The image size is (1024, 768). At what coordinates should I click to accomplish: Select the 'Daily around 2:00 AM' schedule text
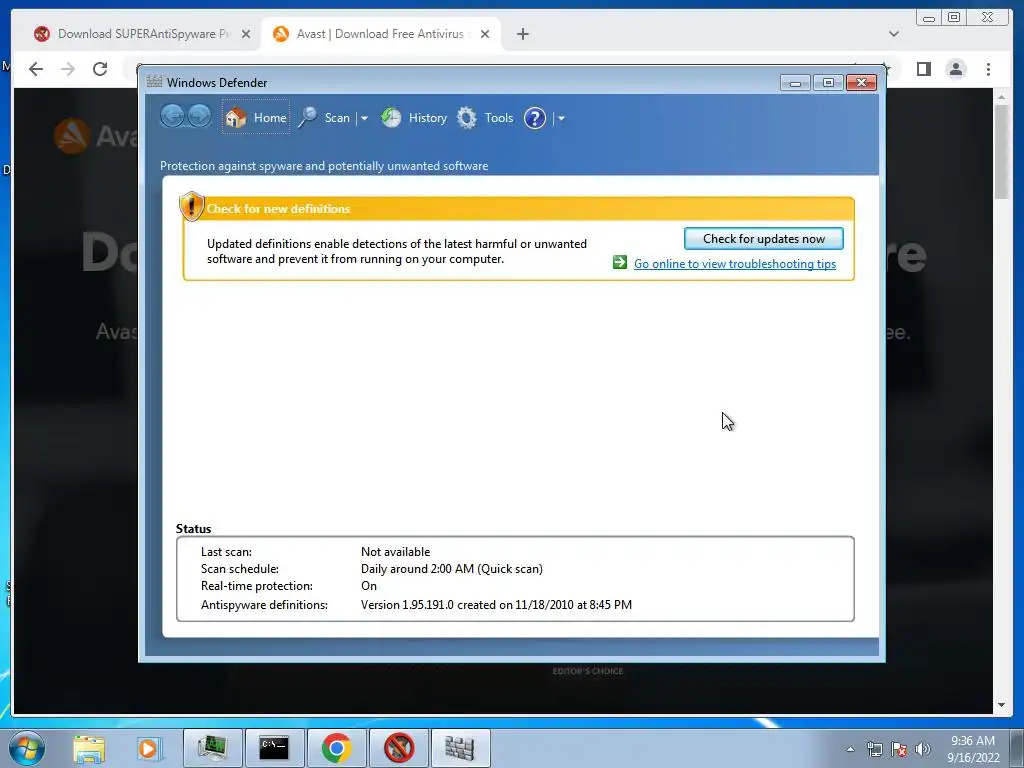(451, 569)
